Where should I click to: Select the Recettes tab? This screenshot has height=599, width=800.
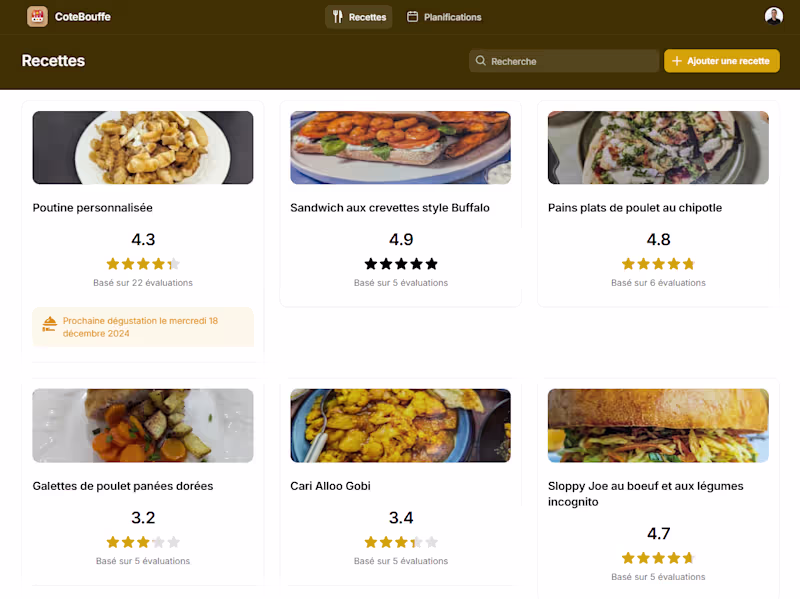(358, 17)
